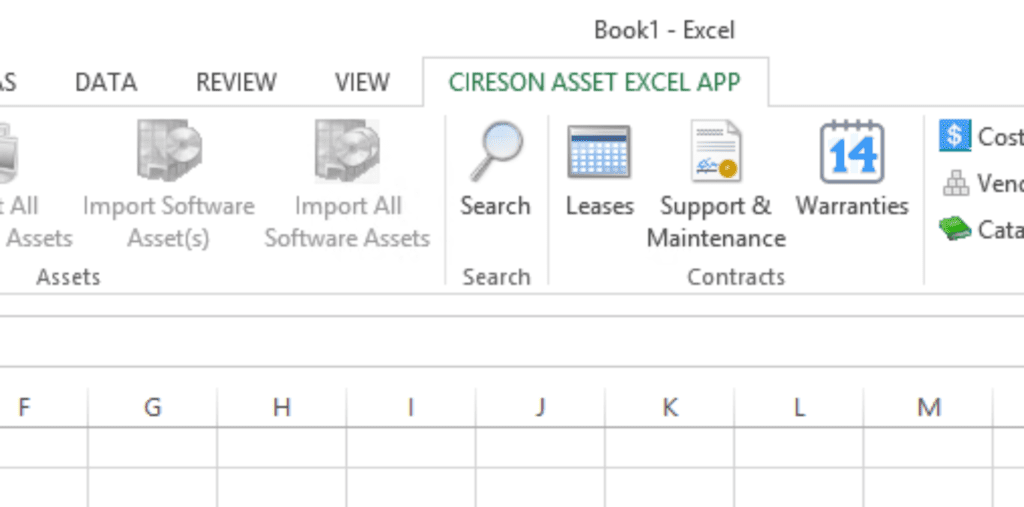This screenshot has height=507, width=1024.
Task: Click the green Catalog book icon
Action: click(955, 229)
